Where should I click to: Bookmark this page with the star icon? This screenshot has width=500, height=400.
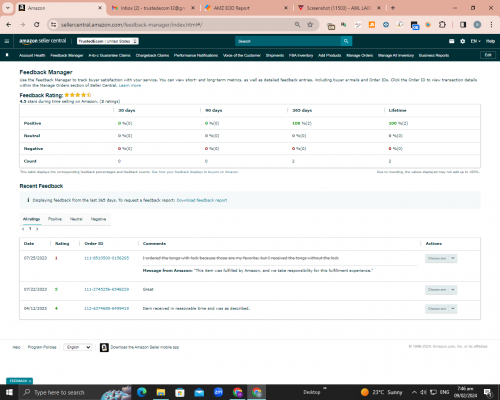point(310,25)
